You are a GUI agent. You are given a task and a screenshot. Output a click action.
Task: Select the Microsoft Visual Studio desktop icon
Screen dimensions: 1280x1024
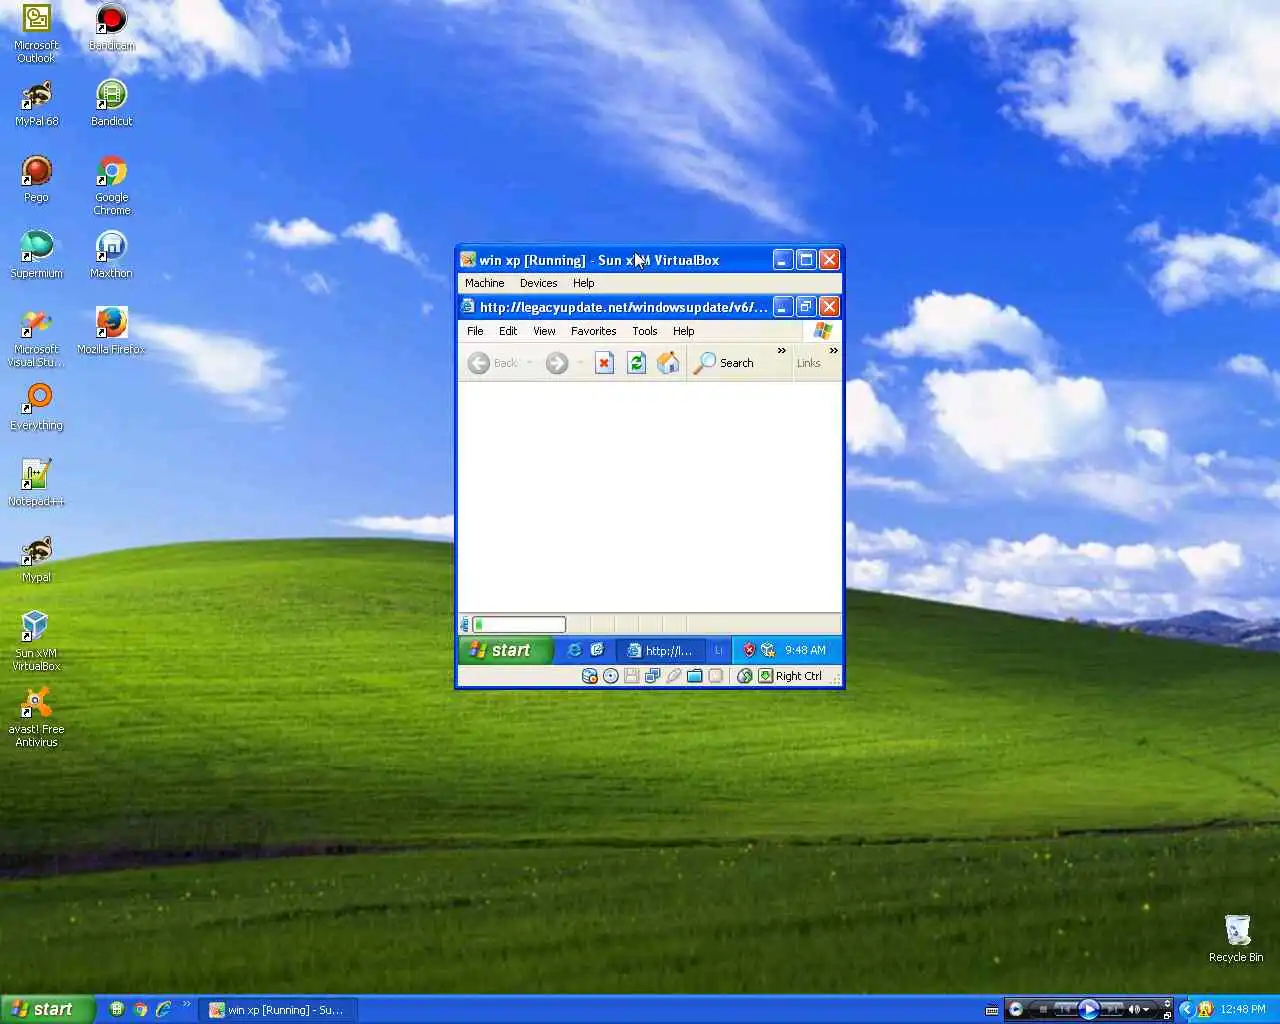tap(36, 337)
